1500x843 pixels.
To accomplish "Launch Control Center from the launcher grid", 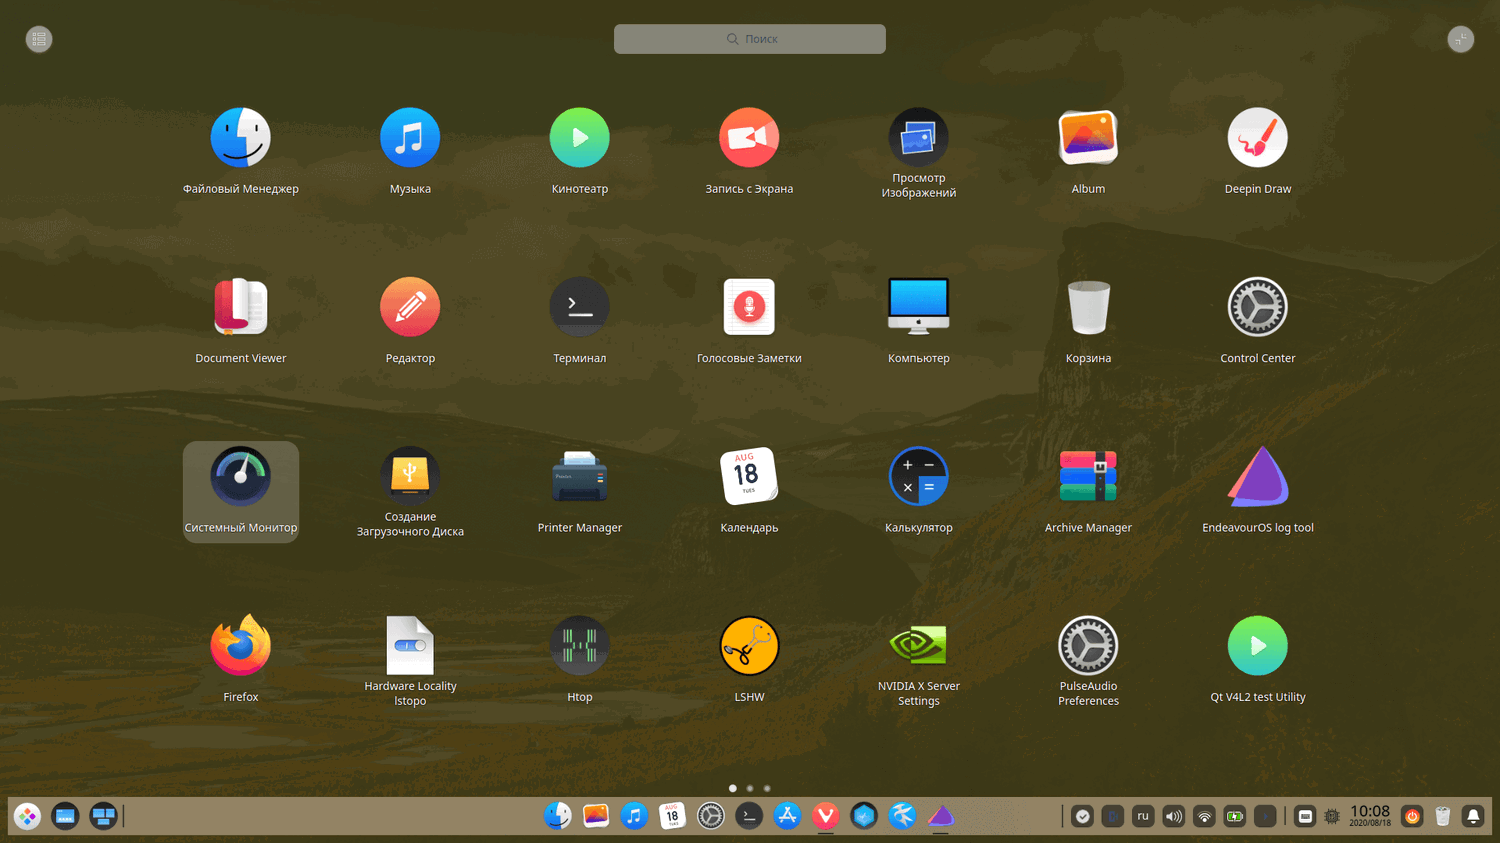I will tap(1258, 307).
